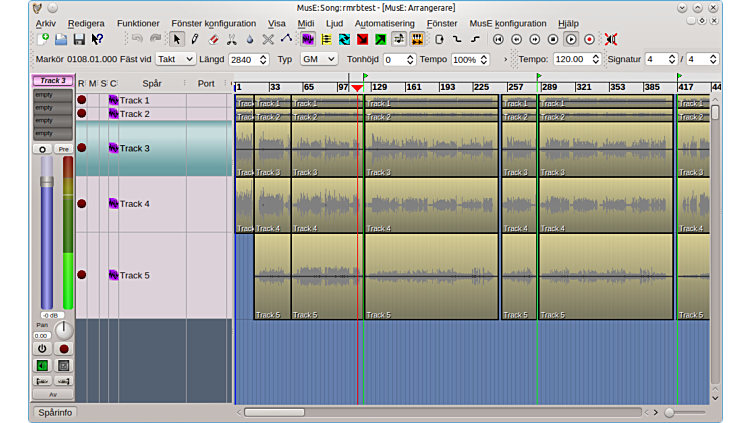Select the Pencil draw tool
This screenshot has height=423, width=752.
click(x=195, y=39)
